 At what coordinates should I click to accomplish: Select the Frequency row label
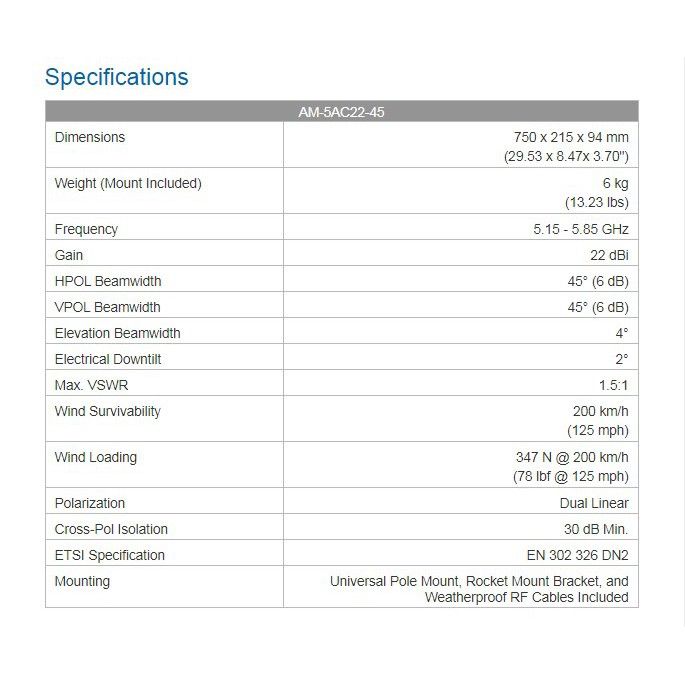tap(86, 229)
